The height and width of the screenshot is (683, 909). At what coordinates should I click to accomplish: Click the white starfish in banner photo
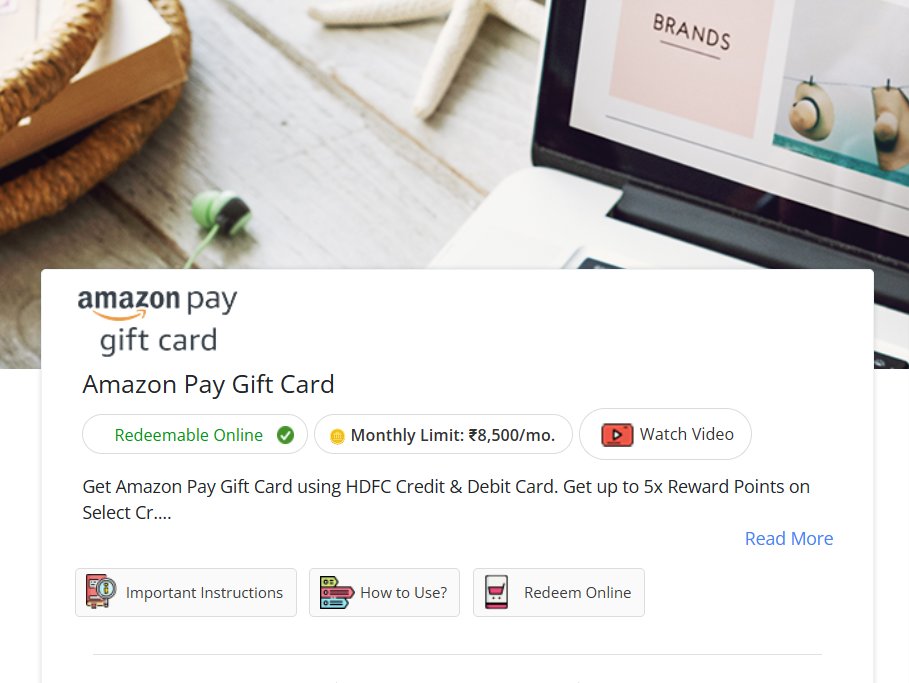coord(426,48)
